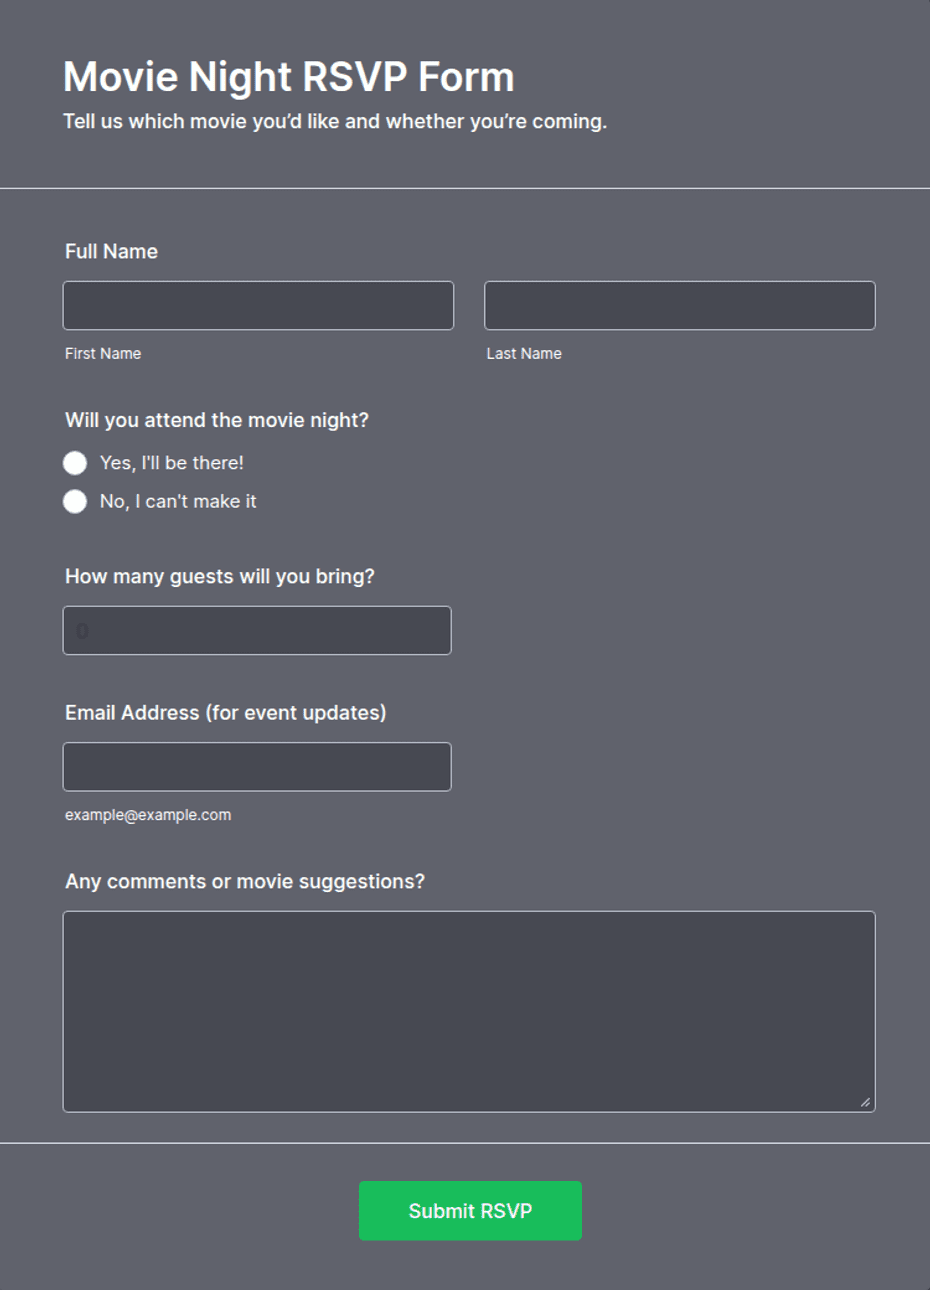Screen dimensions: 930x1290
Task: Click the "Email Address (for event updates)" label
Action: (x=226, y=713)
